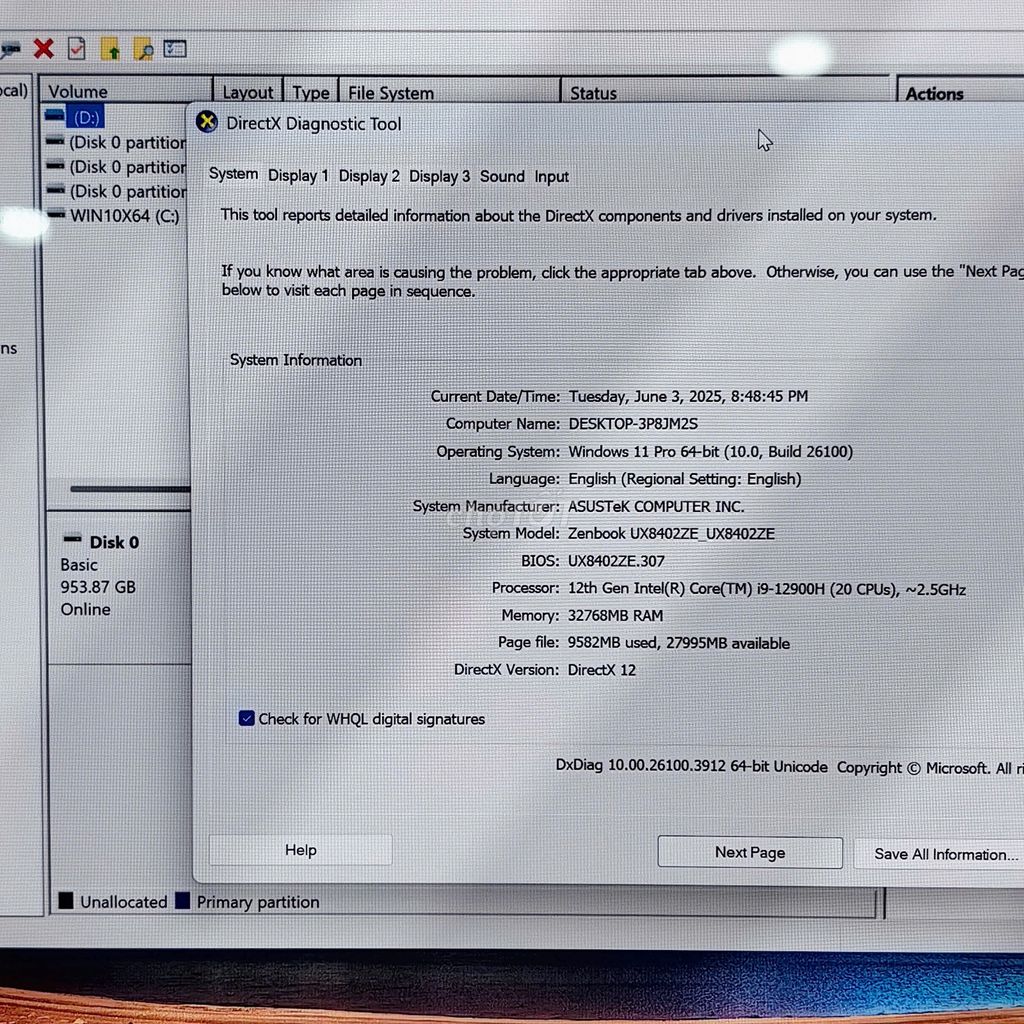Click the 953.87 GB disk size text

pyautogui.click(x=98, y=586)
